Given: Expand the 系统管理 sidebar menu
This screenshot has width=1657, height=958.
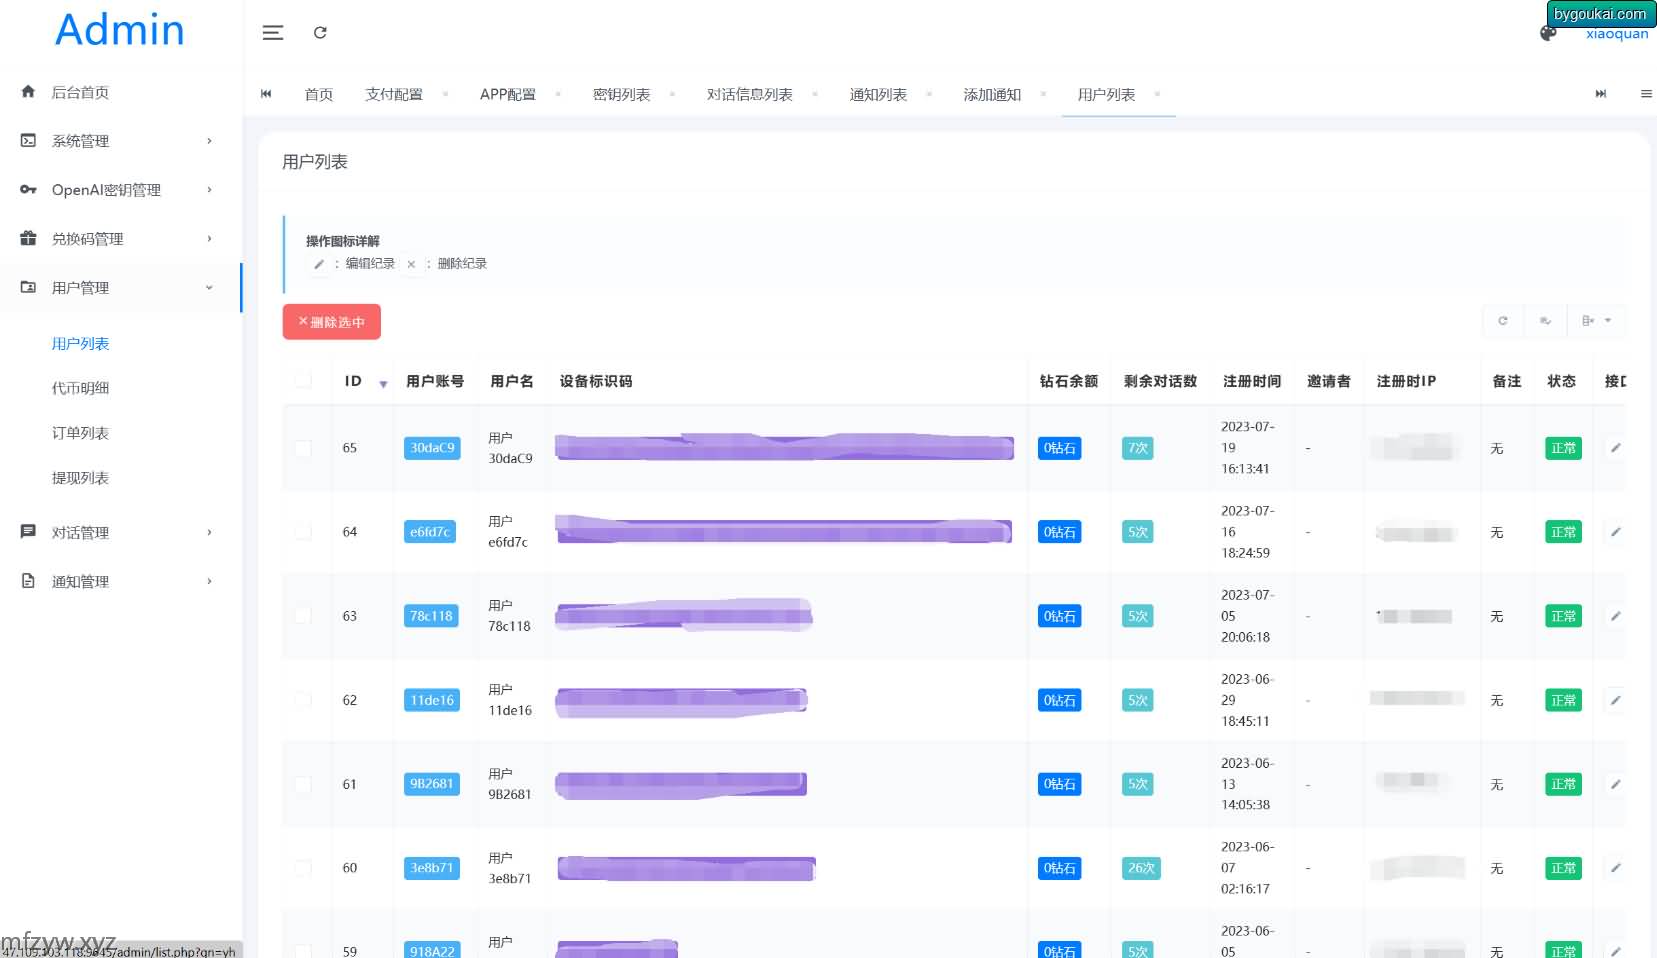Looking at the screenshot, I should pyautogui.click(x=120, y=141).
